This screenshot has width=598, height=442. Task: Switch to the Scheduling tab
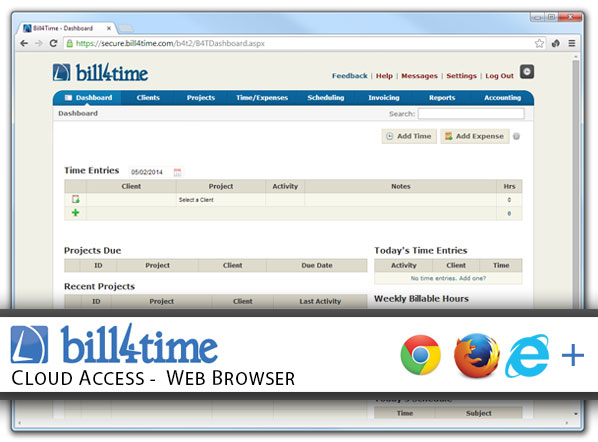tap(325, 98)
